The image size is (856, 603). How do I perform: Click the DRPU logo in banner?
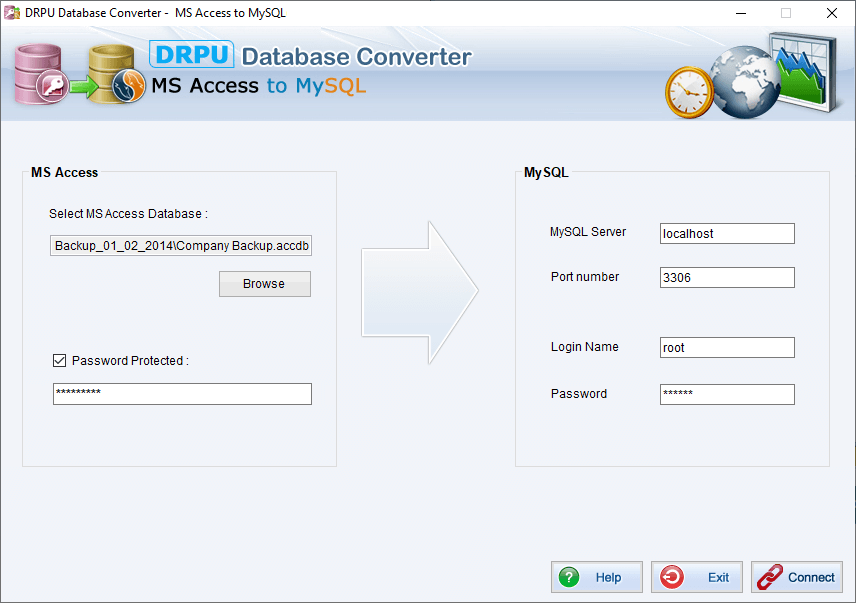192,55
